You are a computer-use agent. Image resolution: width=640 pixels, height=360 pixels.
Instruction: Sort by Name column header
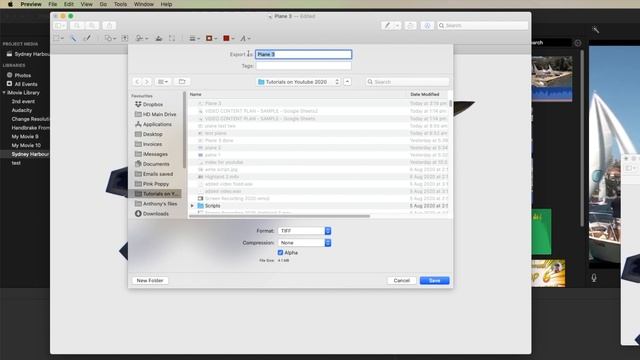tap(196, 94)
